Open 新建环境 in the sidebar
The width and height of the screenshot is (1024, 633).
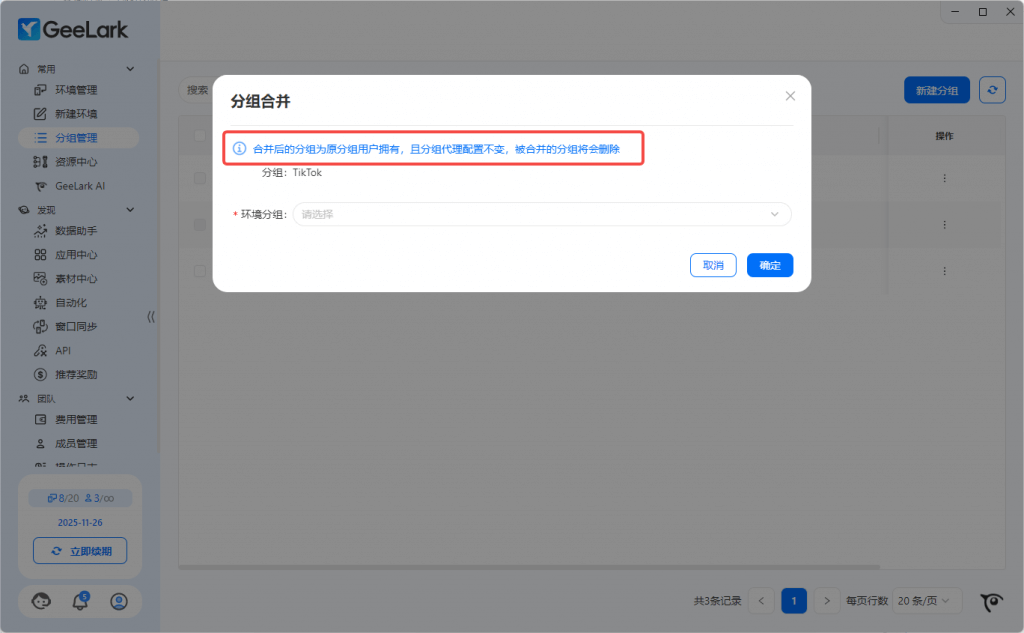76,114
